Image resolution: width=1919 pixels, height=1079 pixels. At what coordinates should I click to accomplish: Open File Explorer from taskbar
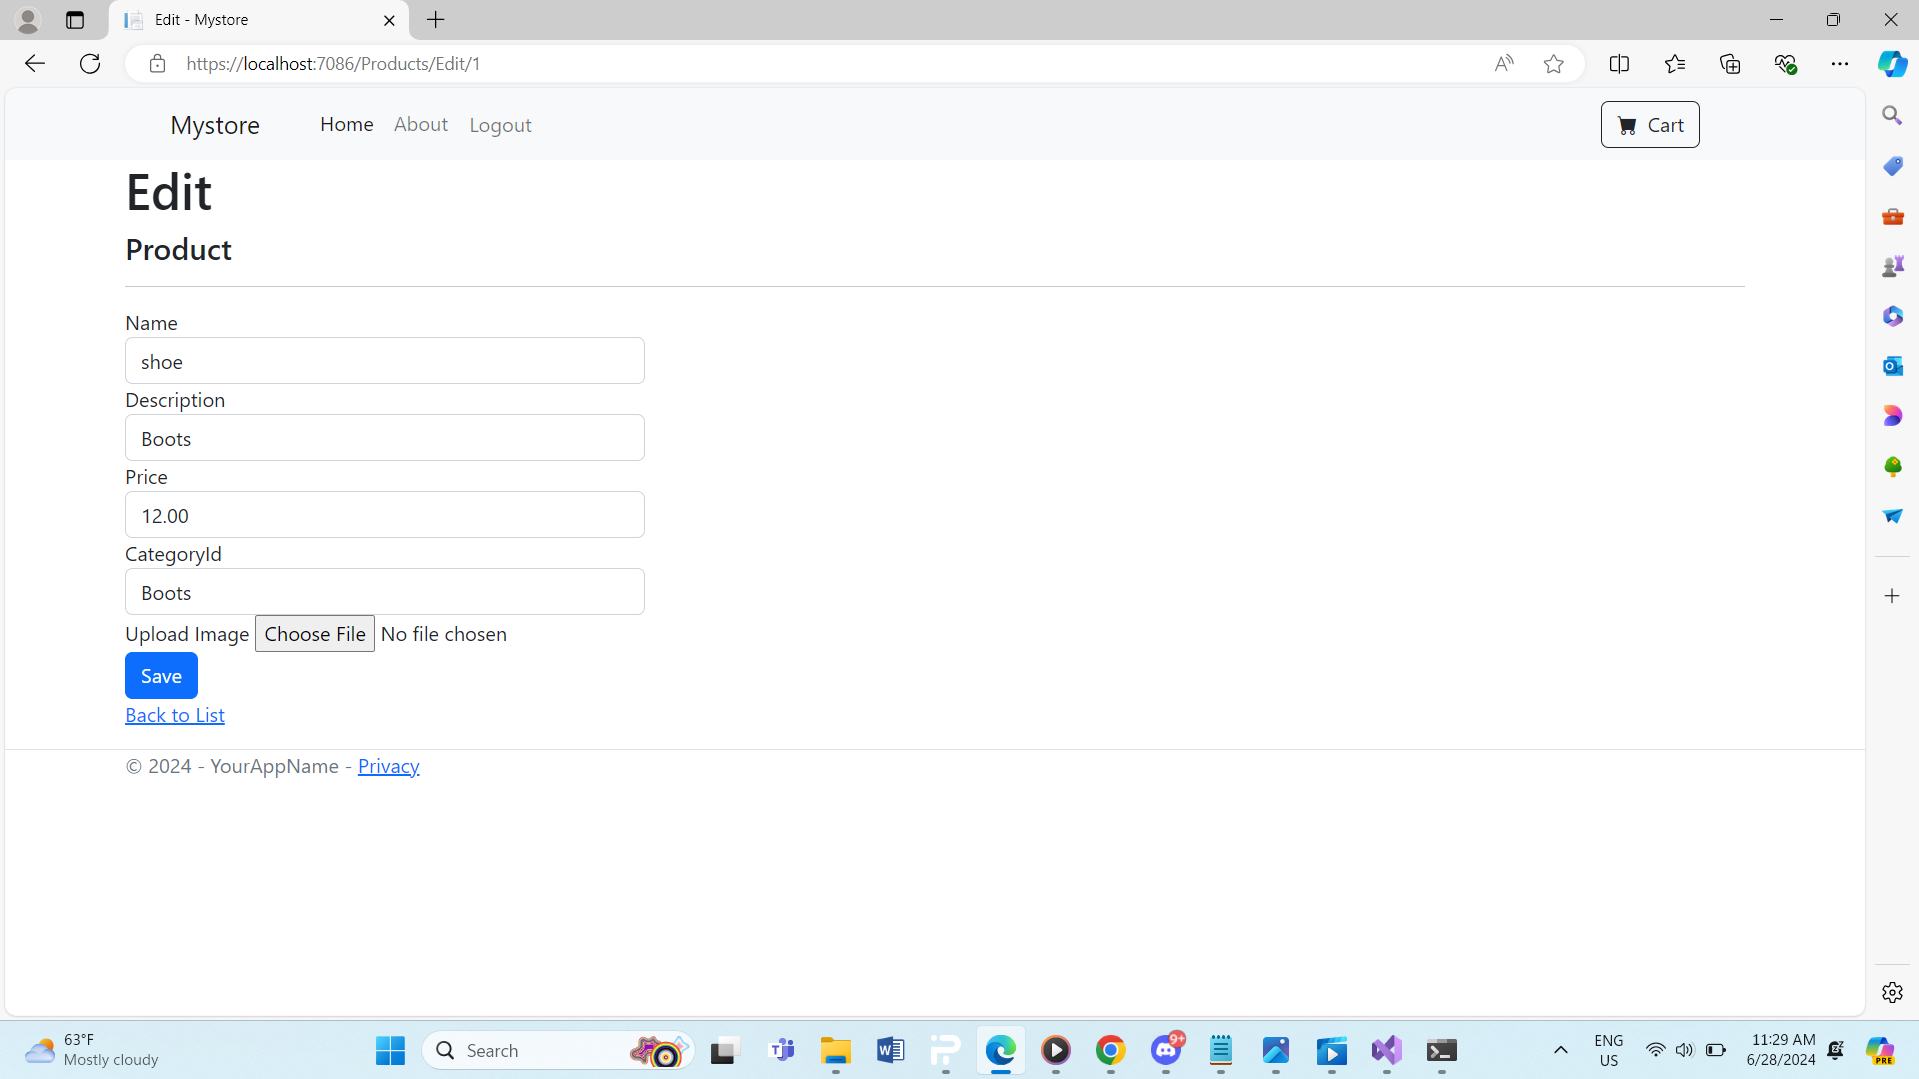coord(836,1050)
